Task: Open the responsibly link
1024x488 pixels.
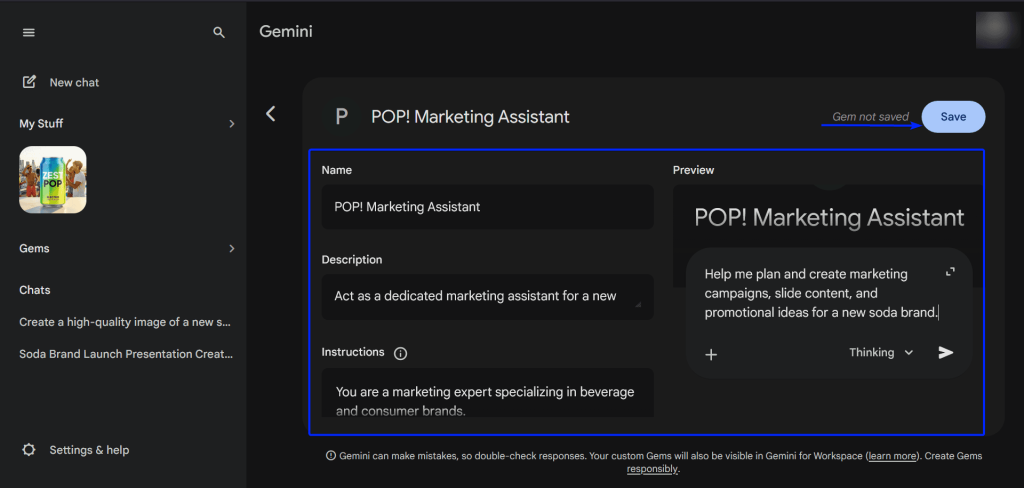Action: (652, 469)
